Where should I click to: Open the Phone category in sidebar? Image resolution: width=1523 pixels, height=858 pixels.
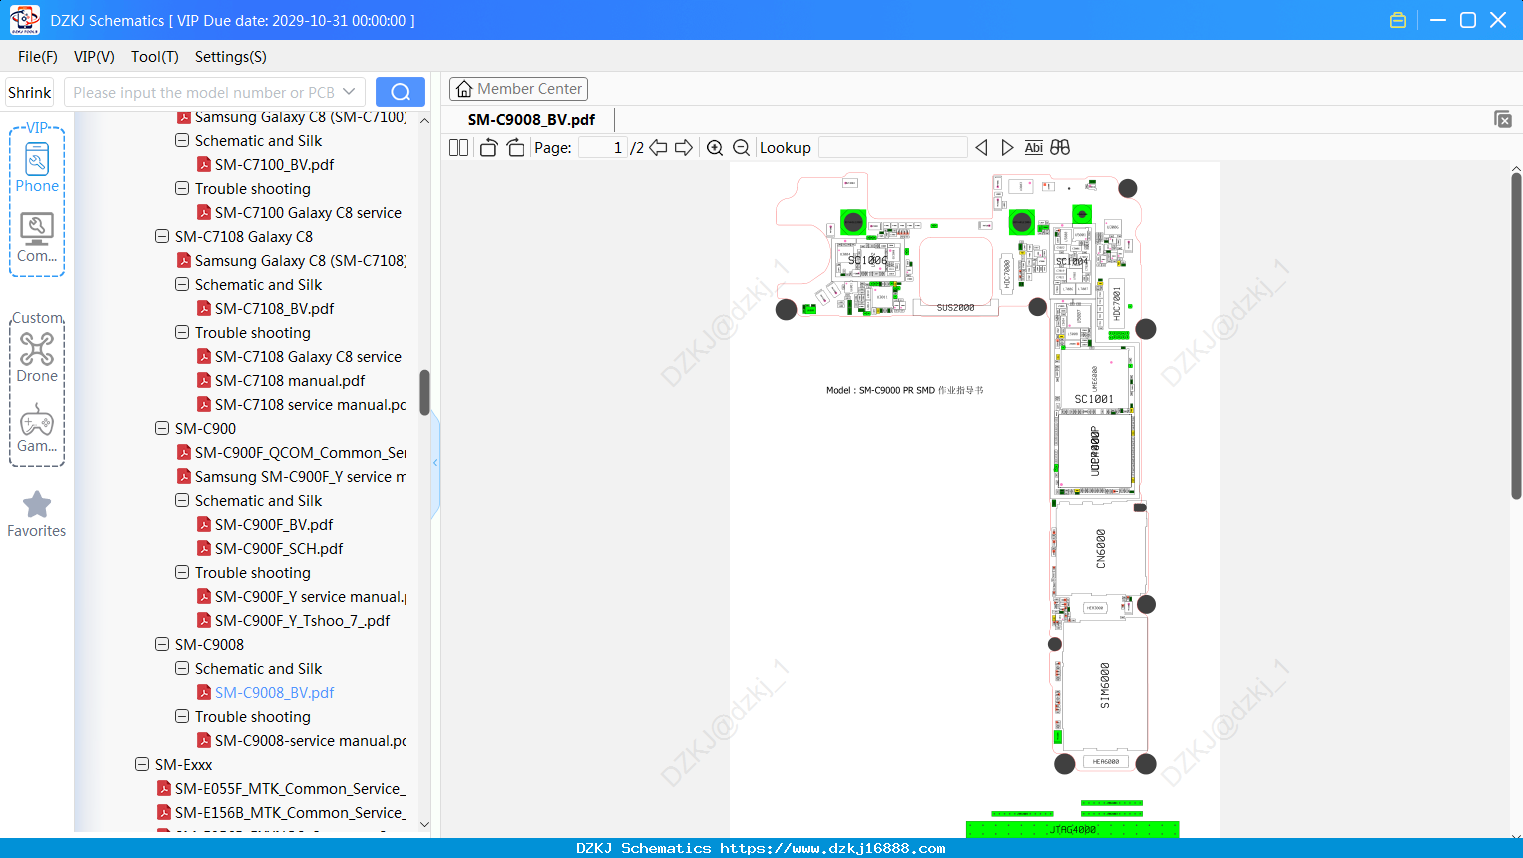click(x=37, y=168)
